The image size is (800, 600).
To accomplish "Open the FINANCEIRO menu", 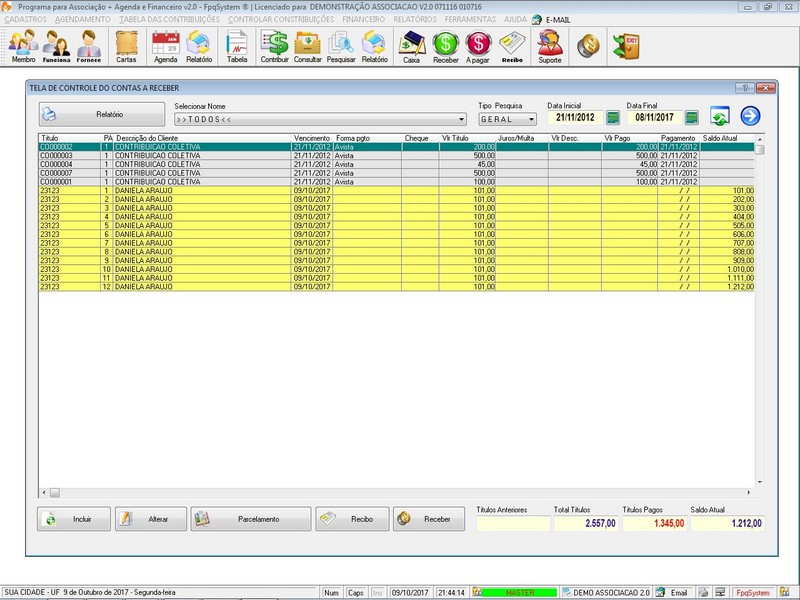I will [363, 19].
